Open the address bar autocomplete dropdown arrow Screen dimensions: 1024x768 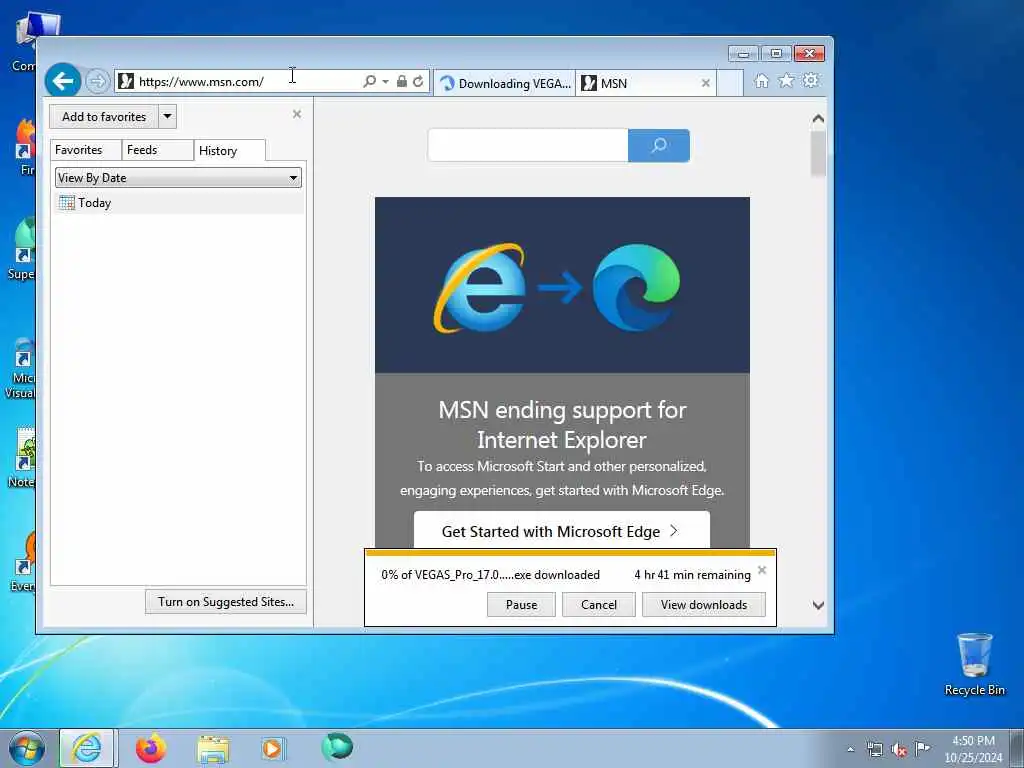click(385, 81)
